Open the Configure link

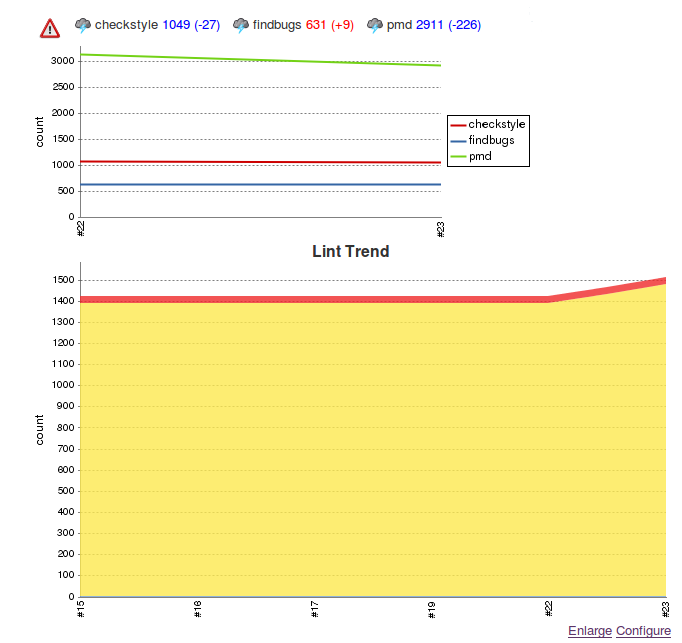643,631
